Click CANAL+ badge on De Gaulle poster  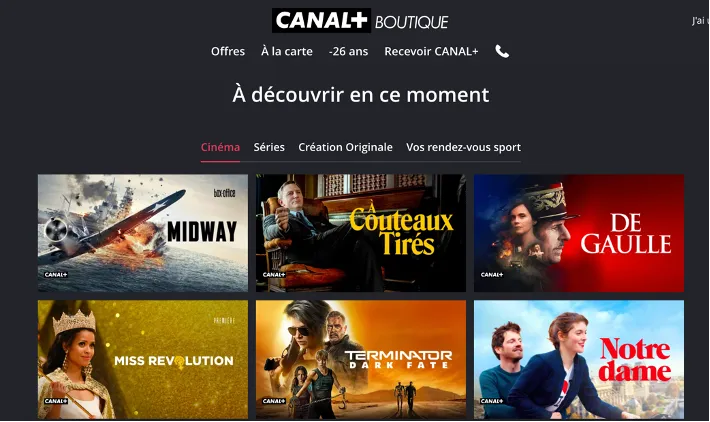(491, 274)
